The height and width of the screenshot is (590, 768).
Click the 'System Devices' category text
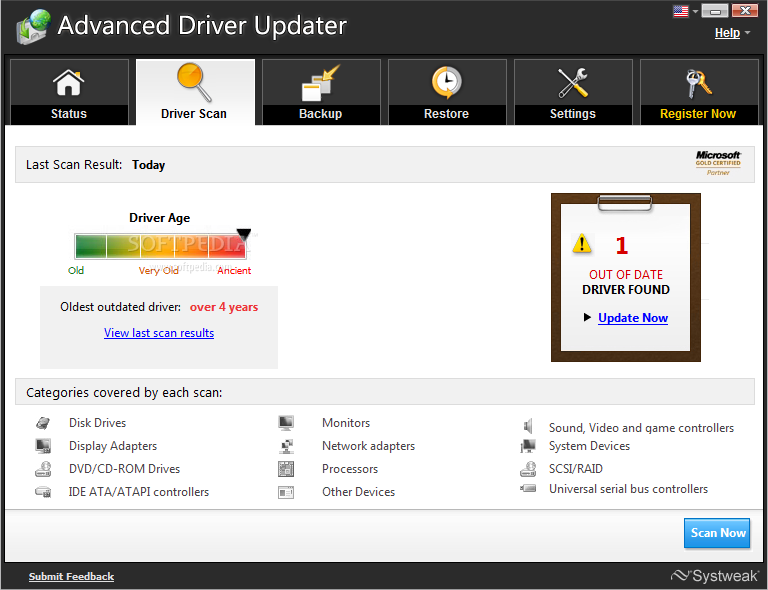click(589, 446)
